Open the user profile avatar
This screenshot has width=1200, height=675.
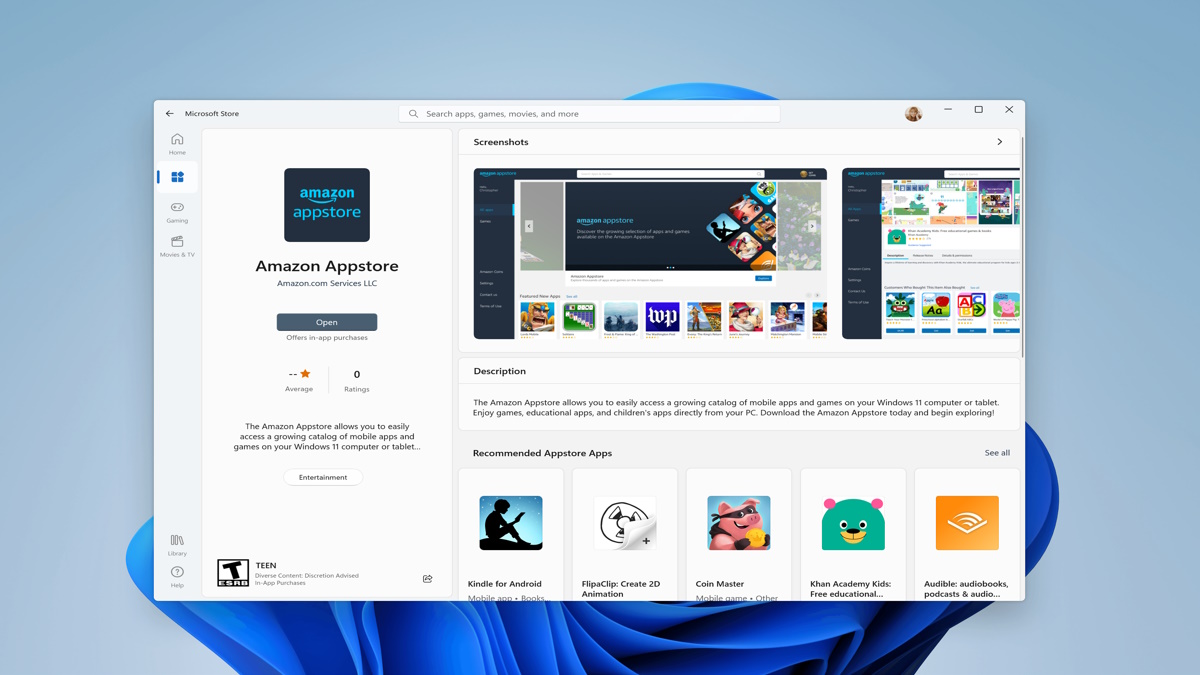[913, 113]
